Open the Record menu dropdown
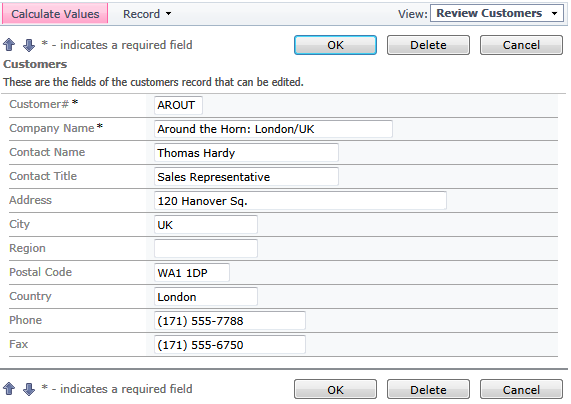Viewport: 571px width, 404px height. 147,14
